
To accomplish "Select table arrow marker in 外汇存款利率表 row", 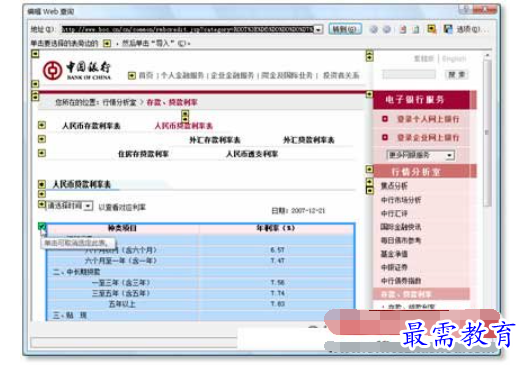I will (42, 139).
